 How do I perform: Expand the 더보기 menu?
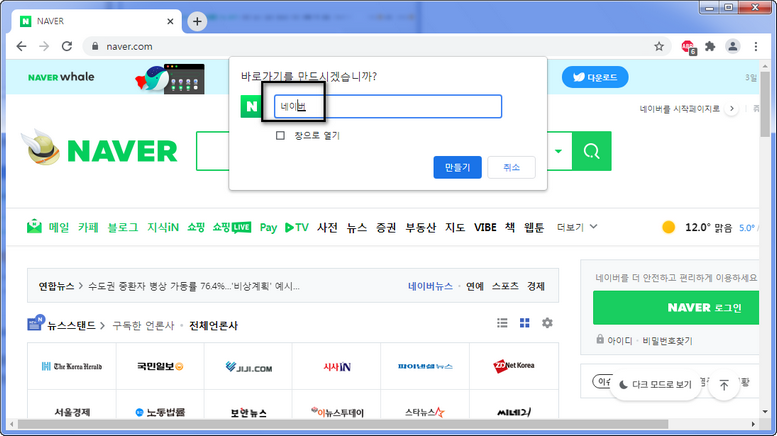577,227
